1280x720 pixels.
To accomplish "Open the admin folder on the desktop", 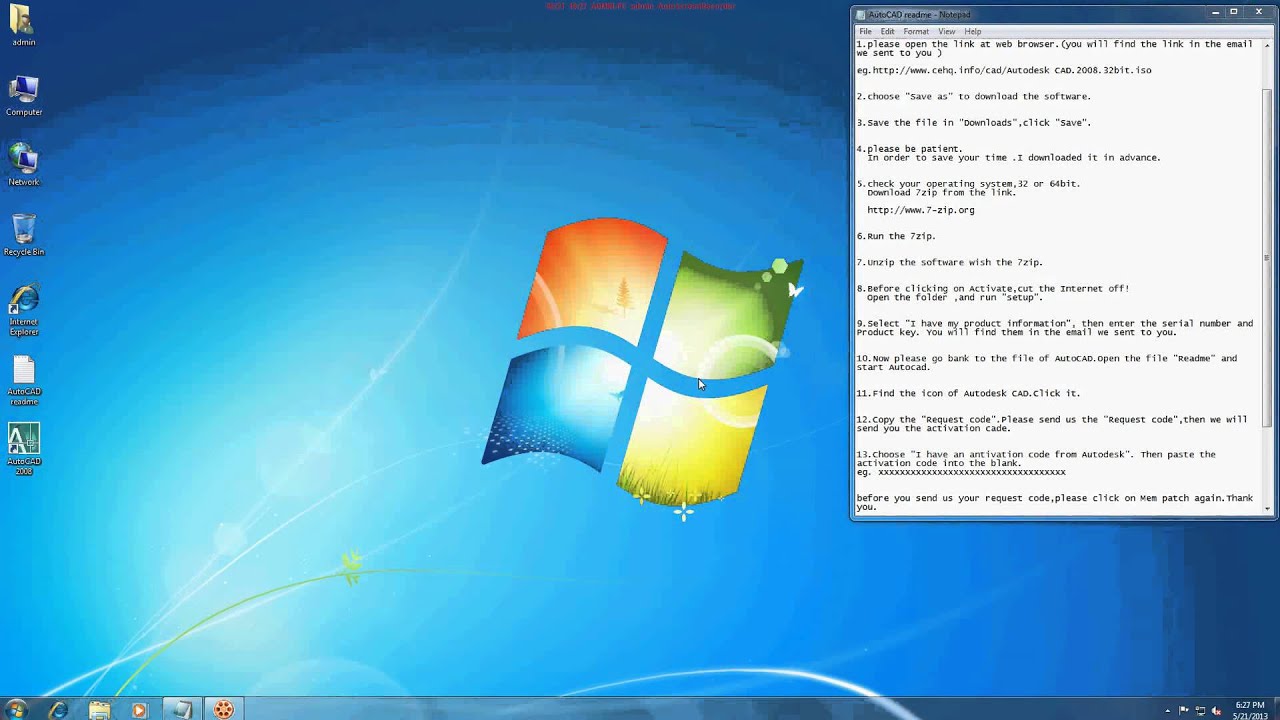I will tap(24, 22).
